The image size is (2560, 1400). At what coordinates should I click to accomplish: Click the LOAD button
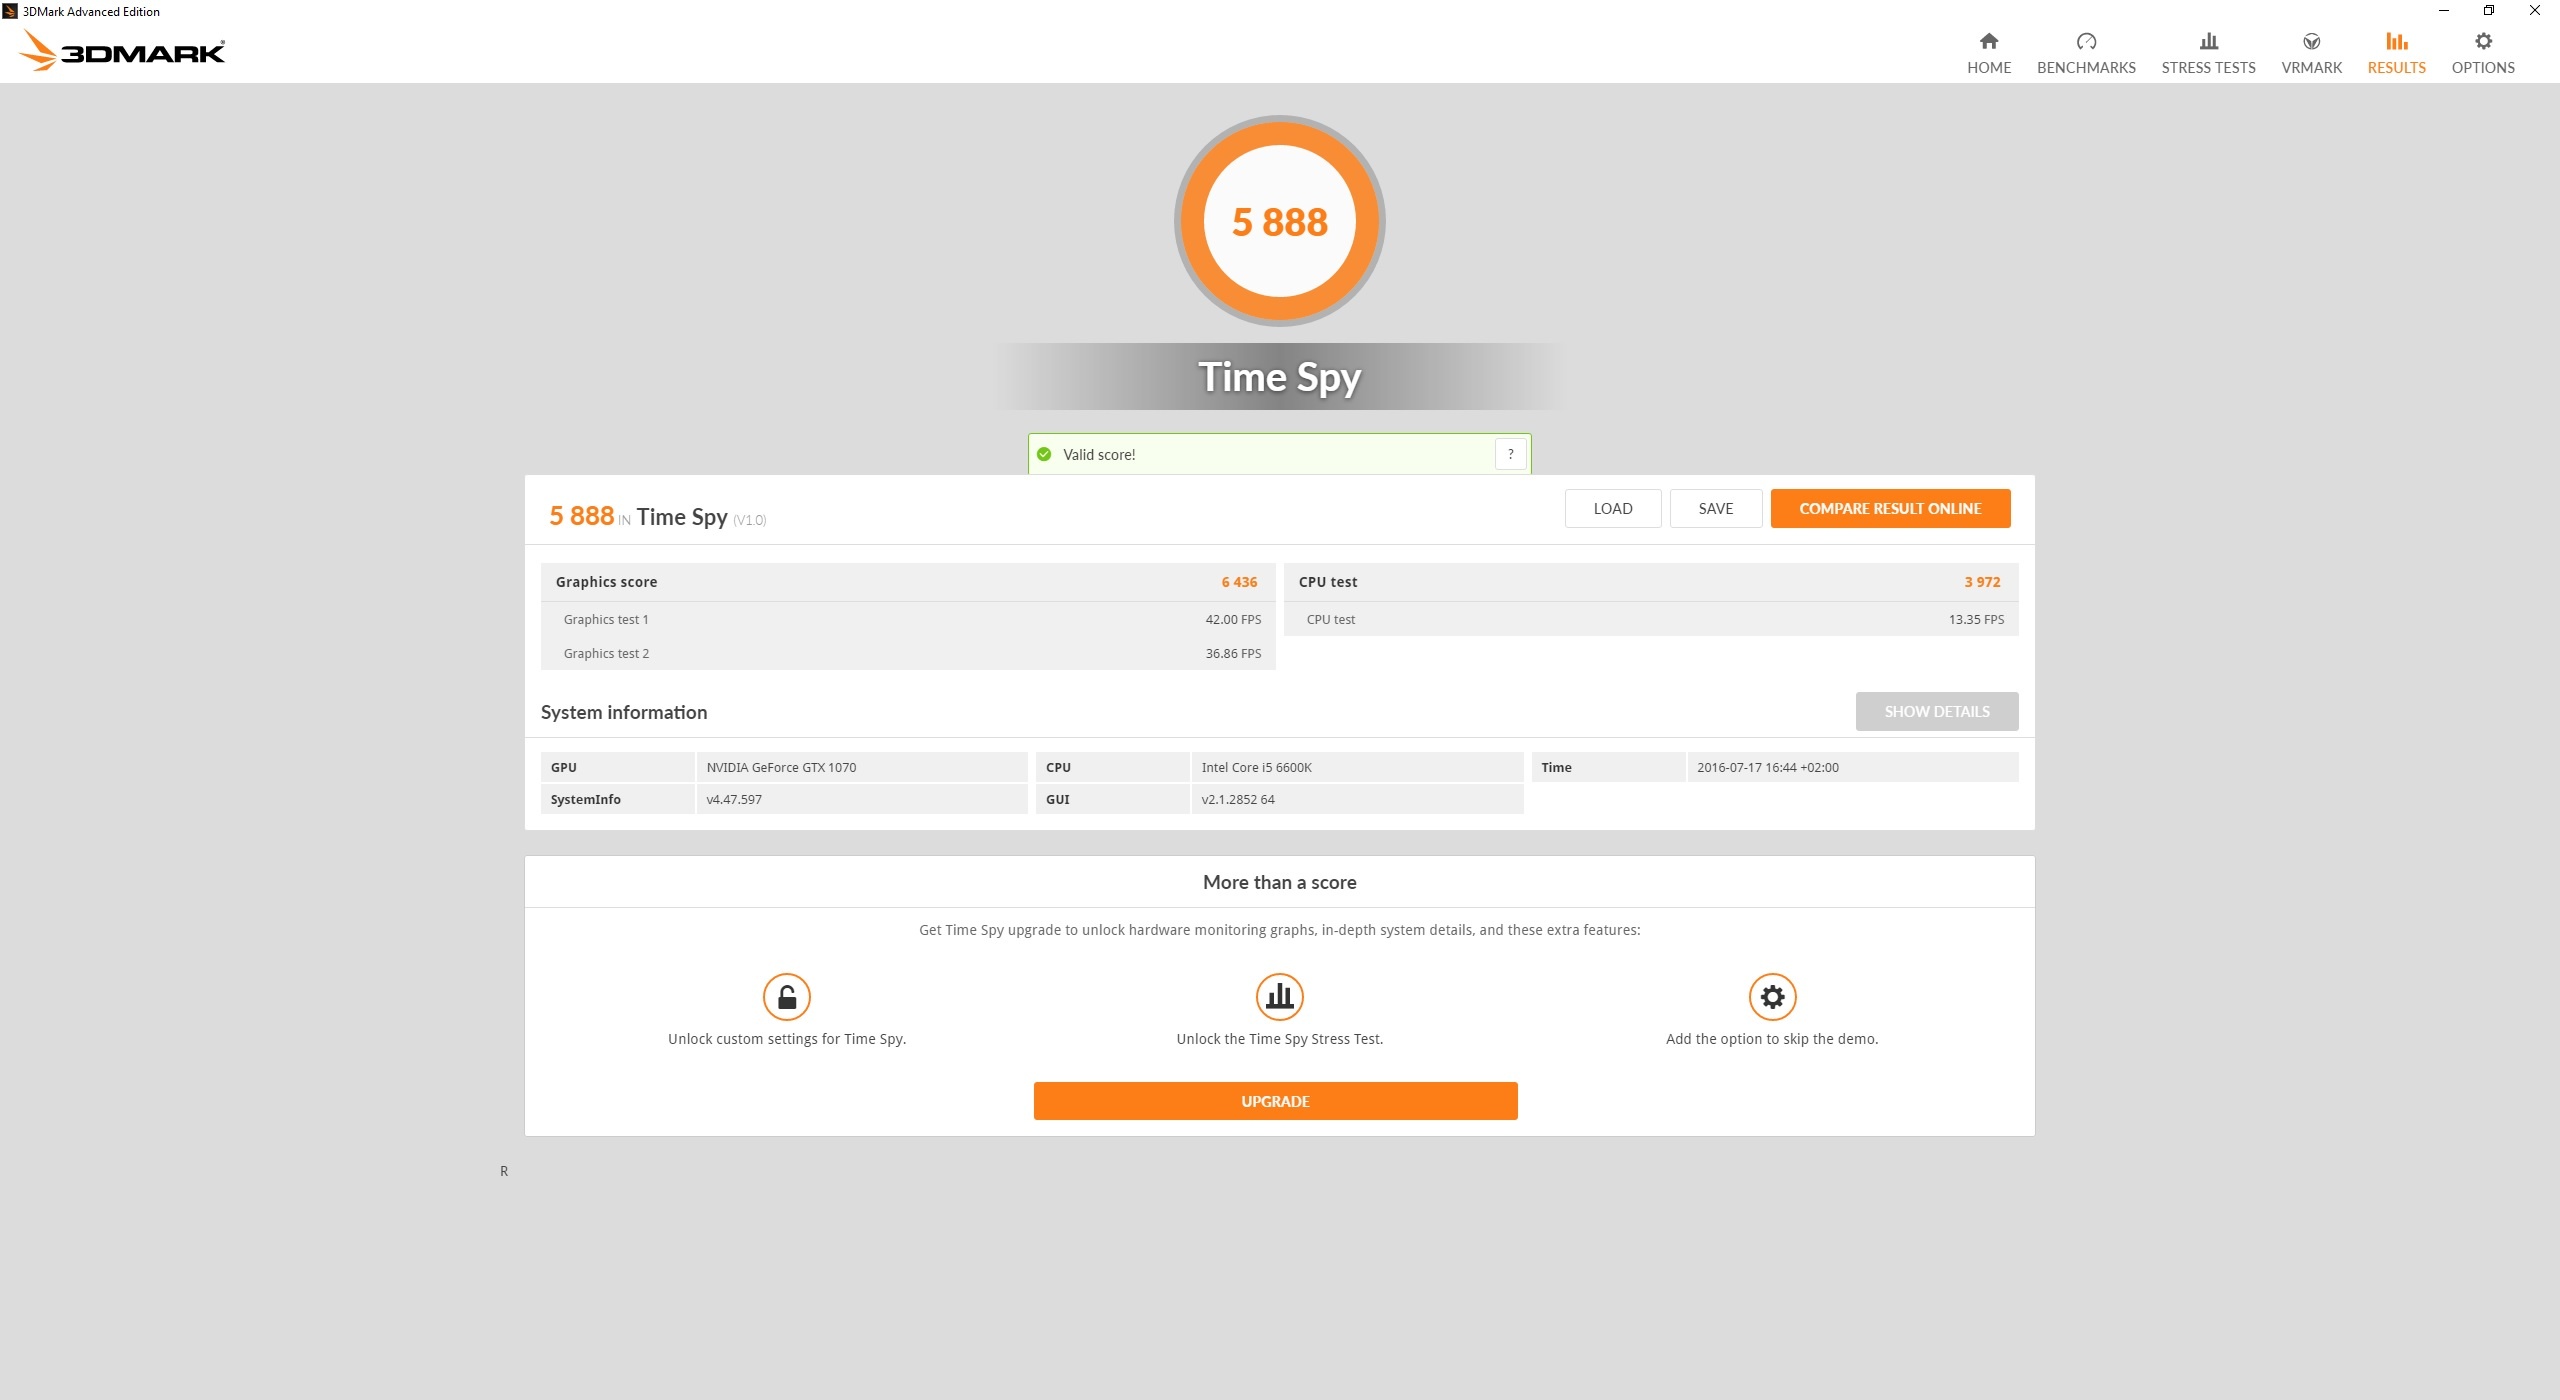1612,508
